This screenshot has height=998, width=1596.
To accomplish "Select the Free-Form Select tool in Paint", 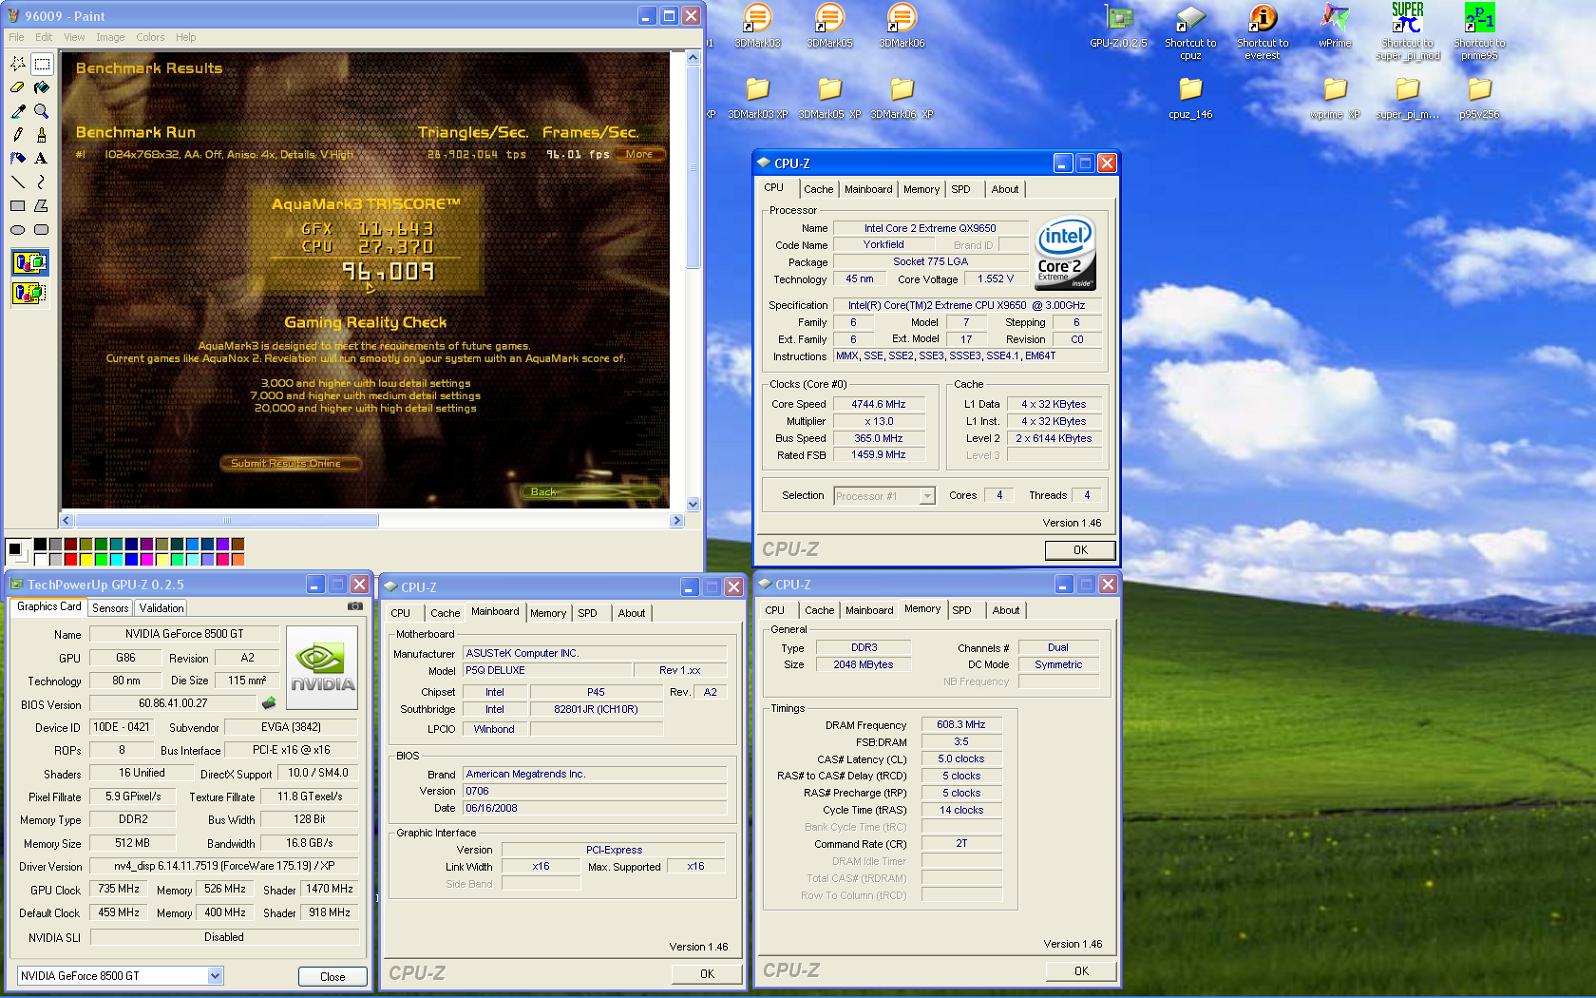I will tap(18, 64).
